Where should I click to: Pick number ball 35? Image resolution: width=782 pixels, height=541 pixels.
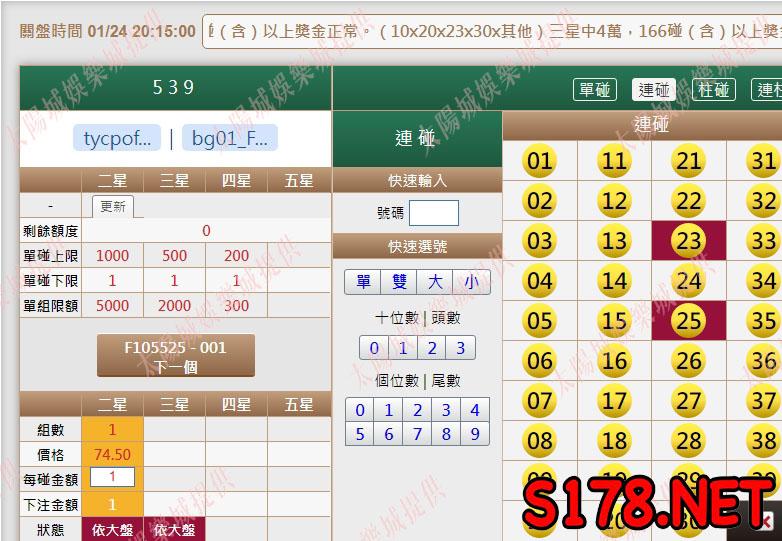(x=764, y=321)
